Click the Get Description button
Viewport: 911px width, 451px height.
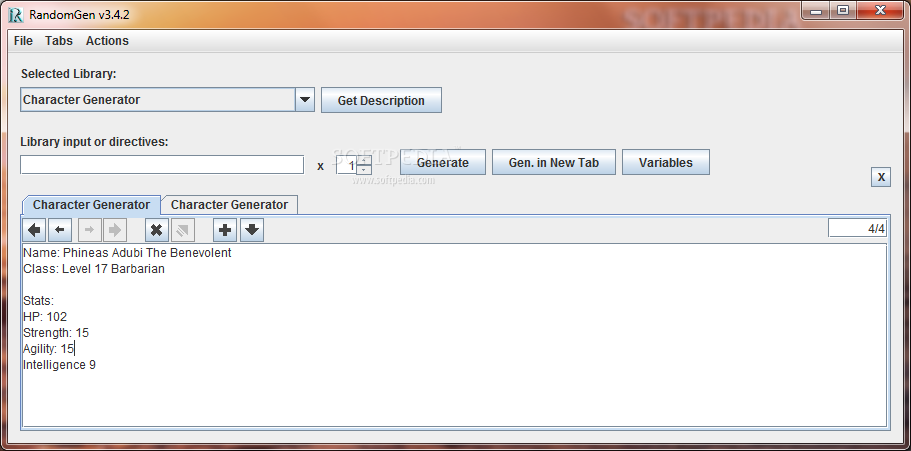pyautogui.click(x=381, y=101)
